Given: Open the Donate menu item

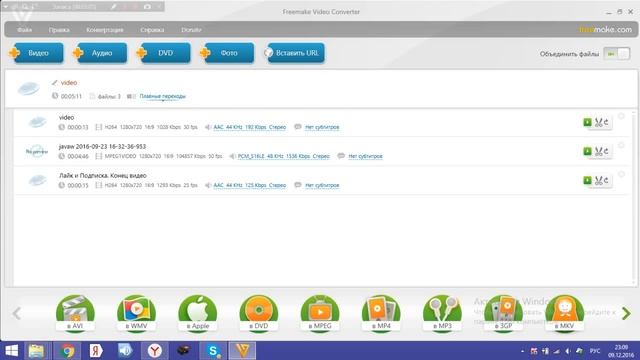Looking at the screenshot, I should (x=191, y=30).
